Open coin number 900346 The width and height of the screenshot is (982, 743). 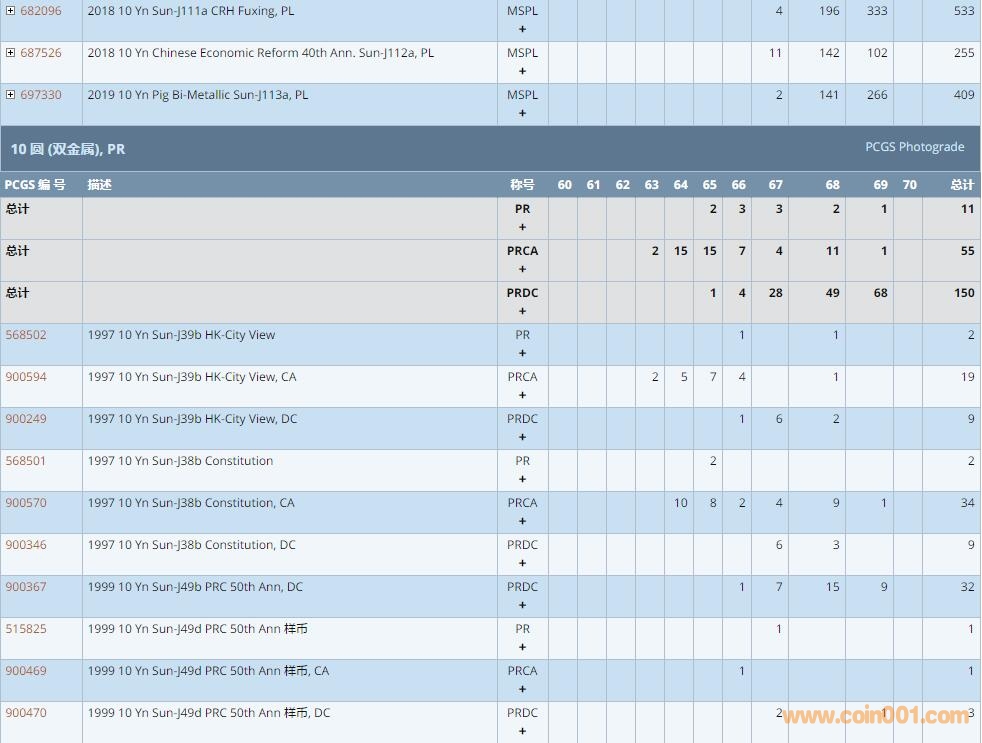click(x=26, y=545)
